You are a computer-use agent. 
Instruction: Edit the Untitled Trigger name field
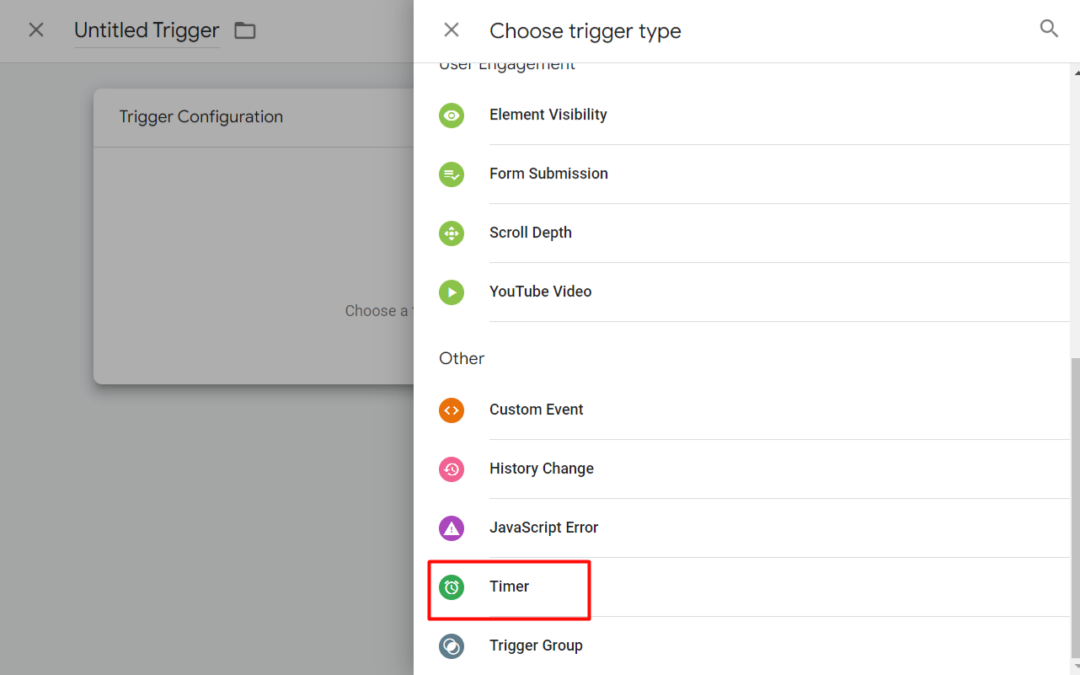coord(146,30)
